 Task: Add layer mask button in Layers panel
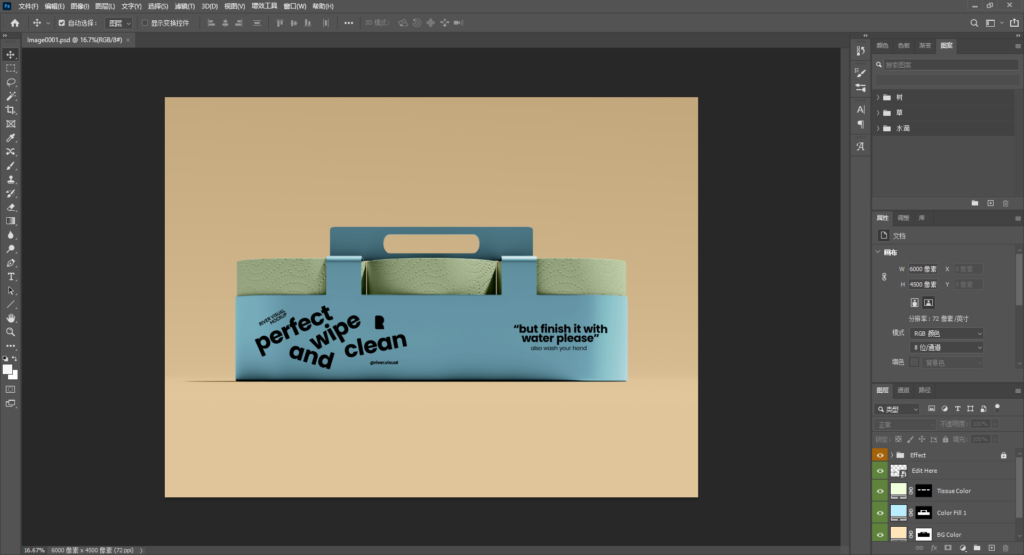[x=948, y=548]
